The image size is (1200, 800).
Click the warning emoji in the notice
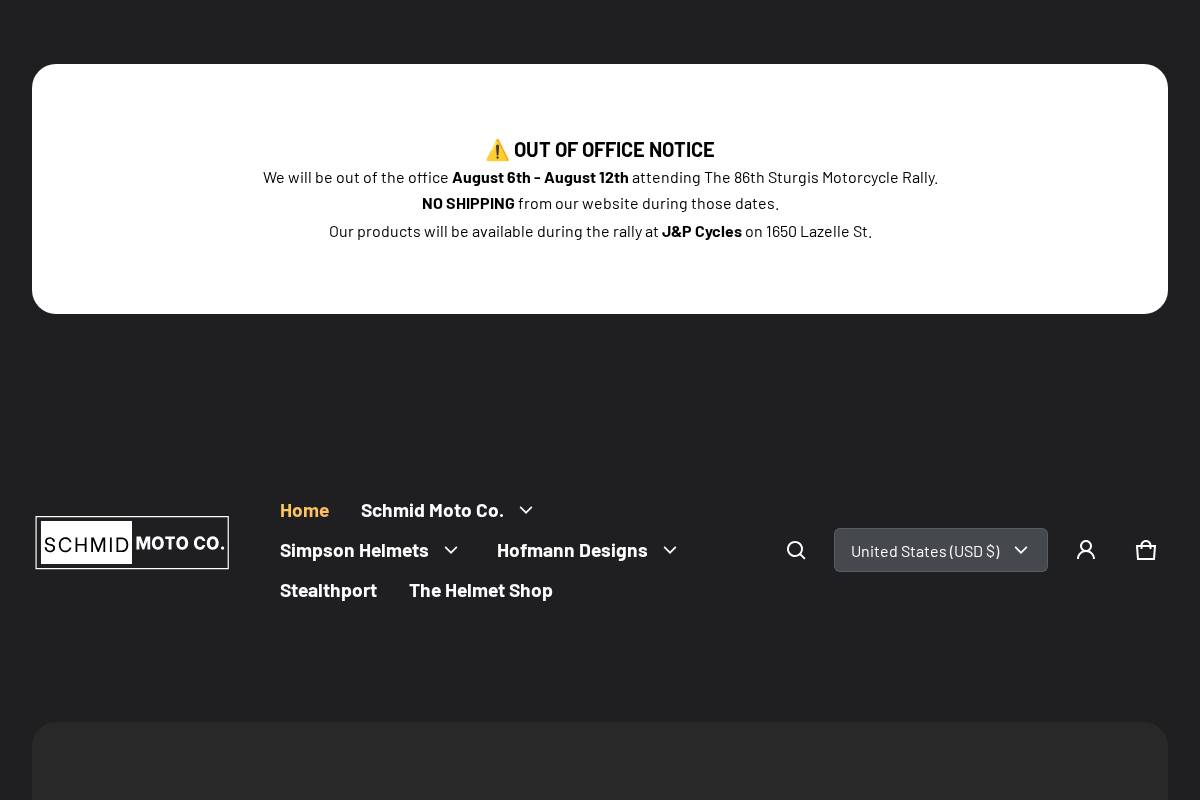pyautogui.click(x=497, y=150)
